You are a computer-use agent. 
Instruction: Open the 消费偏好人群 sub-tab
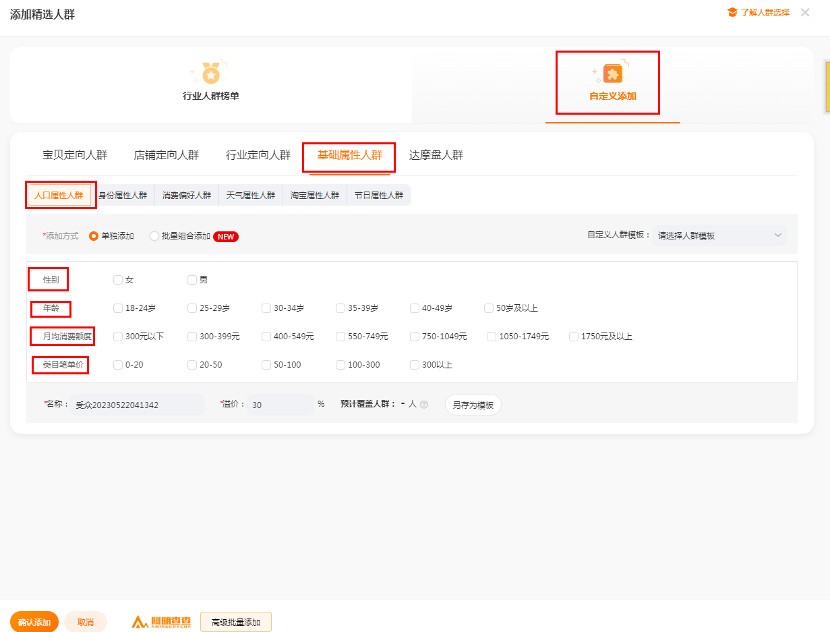click(187, 195)
